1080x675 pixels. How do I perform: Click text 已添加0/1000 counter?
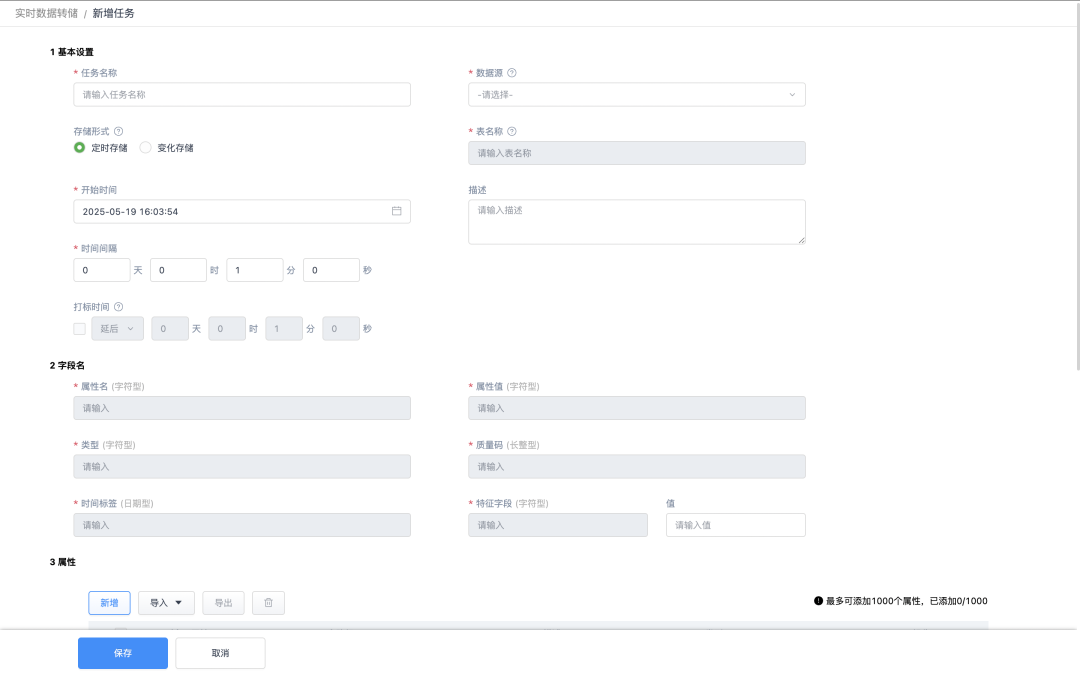point(959,601)
